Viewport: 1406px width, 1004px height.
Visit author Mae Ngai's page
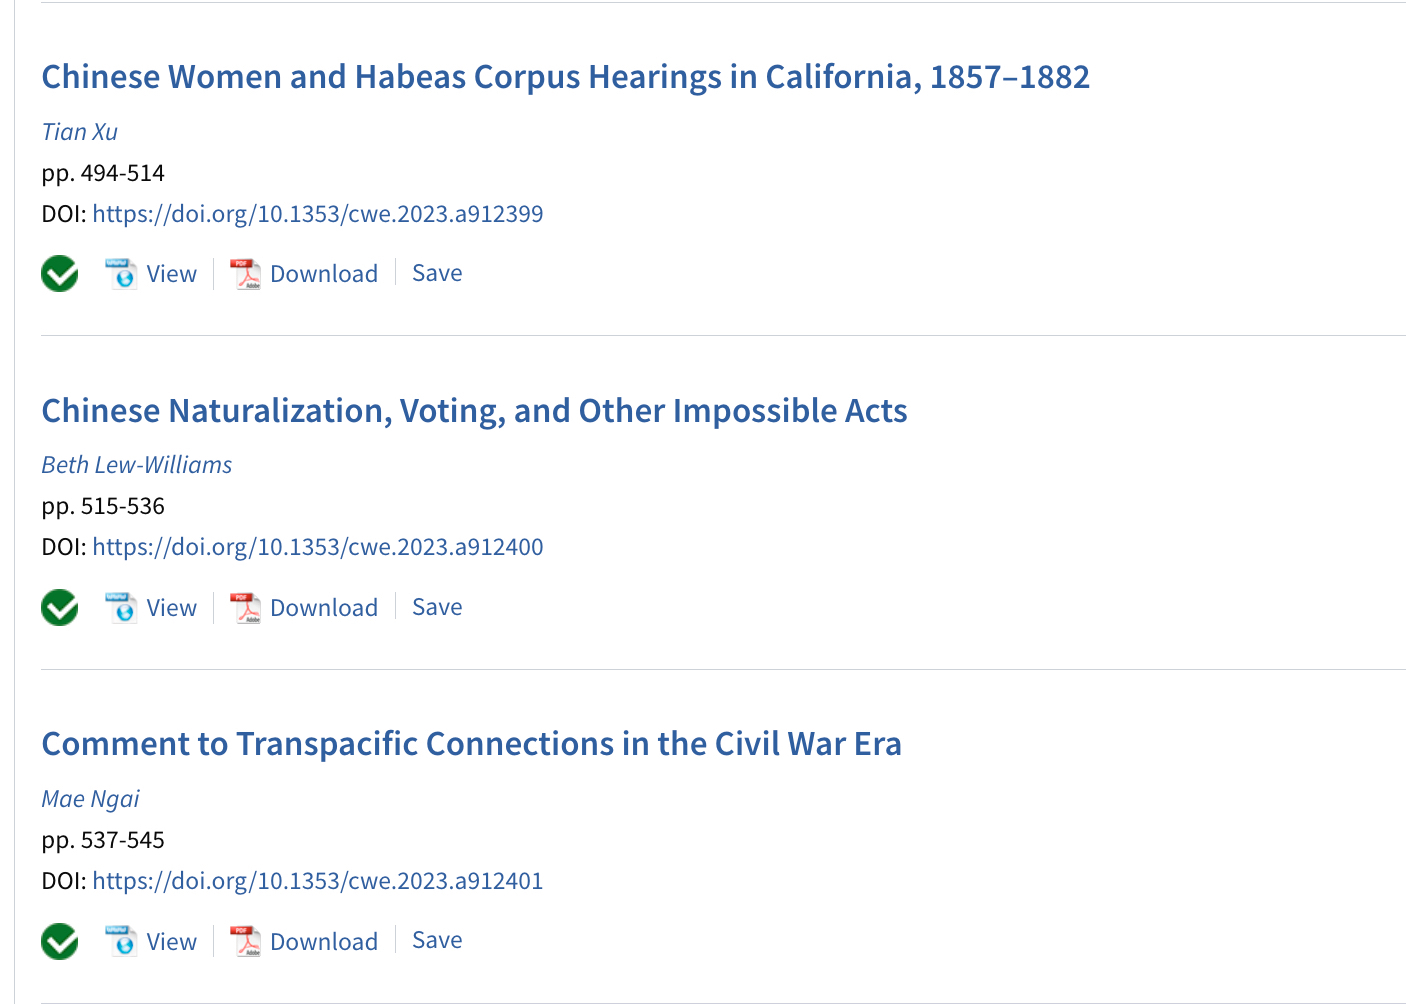pos(91,799)
